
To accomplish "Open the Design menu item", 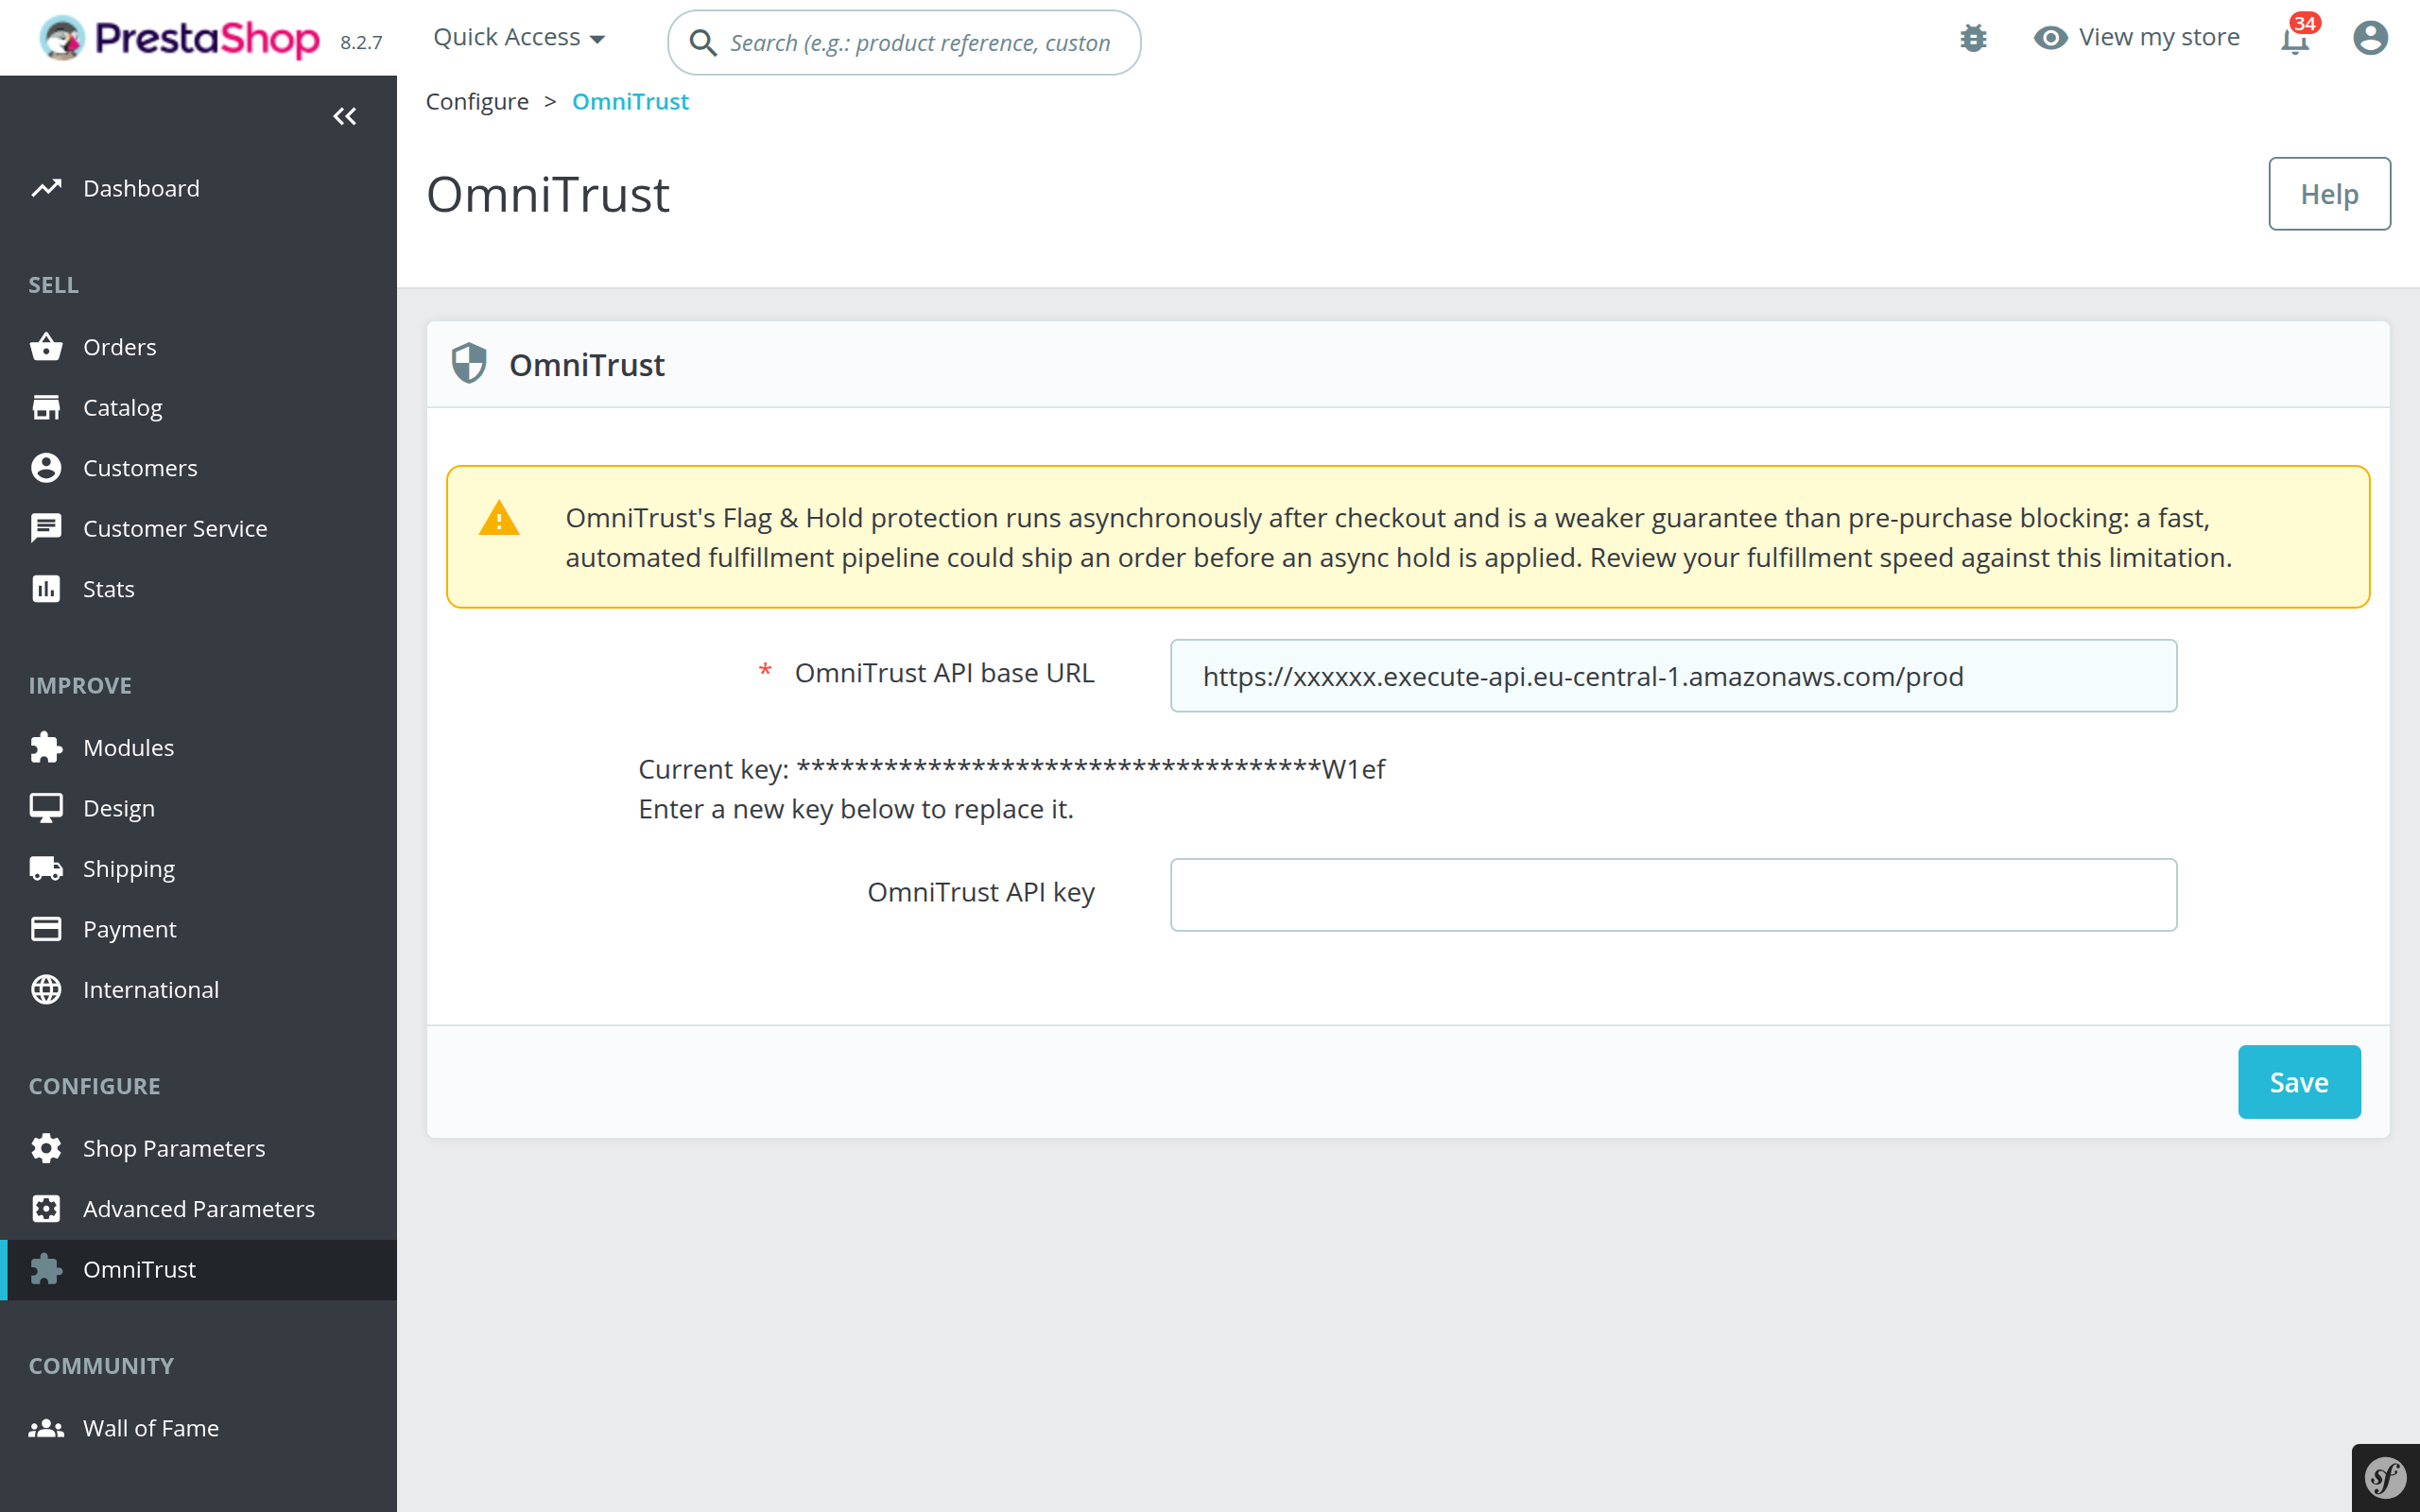I will (198, 808).
